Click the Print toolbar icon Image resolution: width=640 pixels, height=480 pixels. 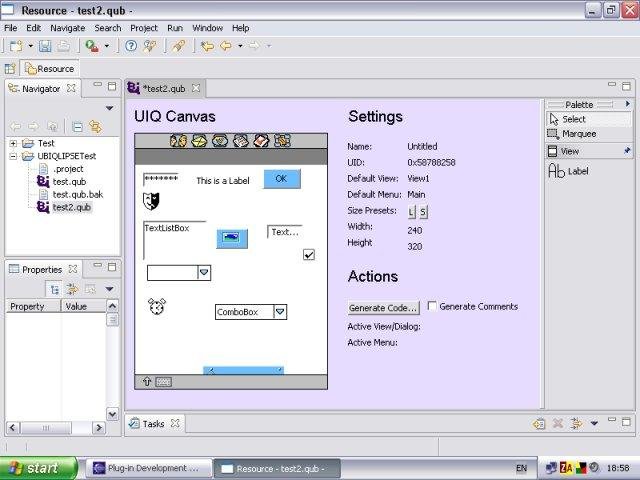(63, 46)
